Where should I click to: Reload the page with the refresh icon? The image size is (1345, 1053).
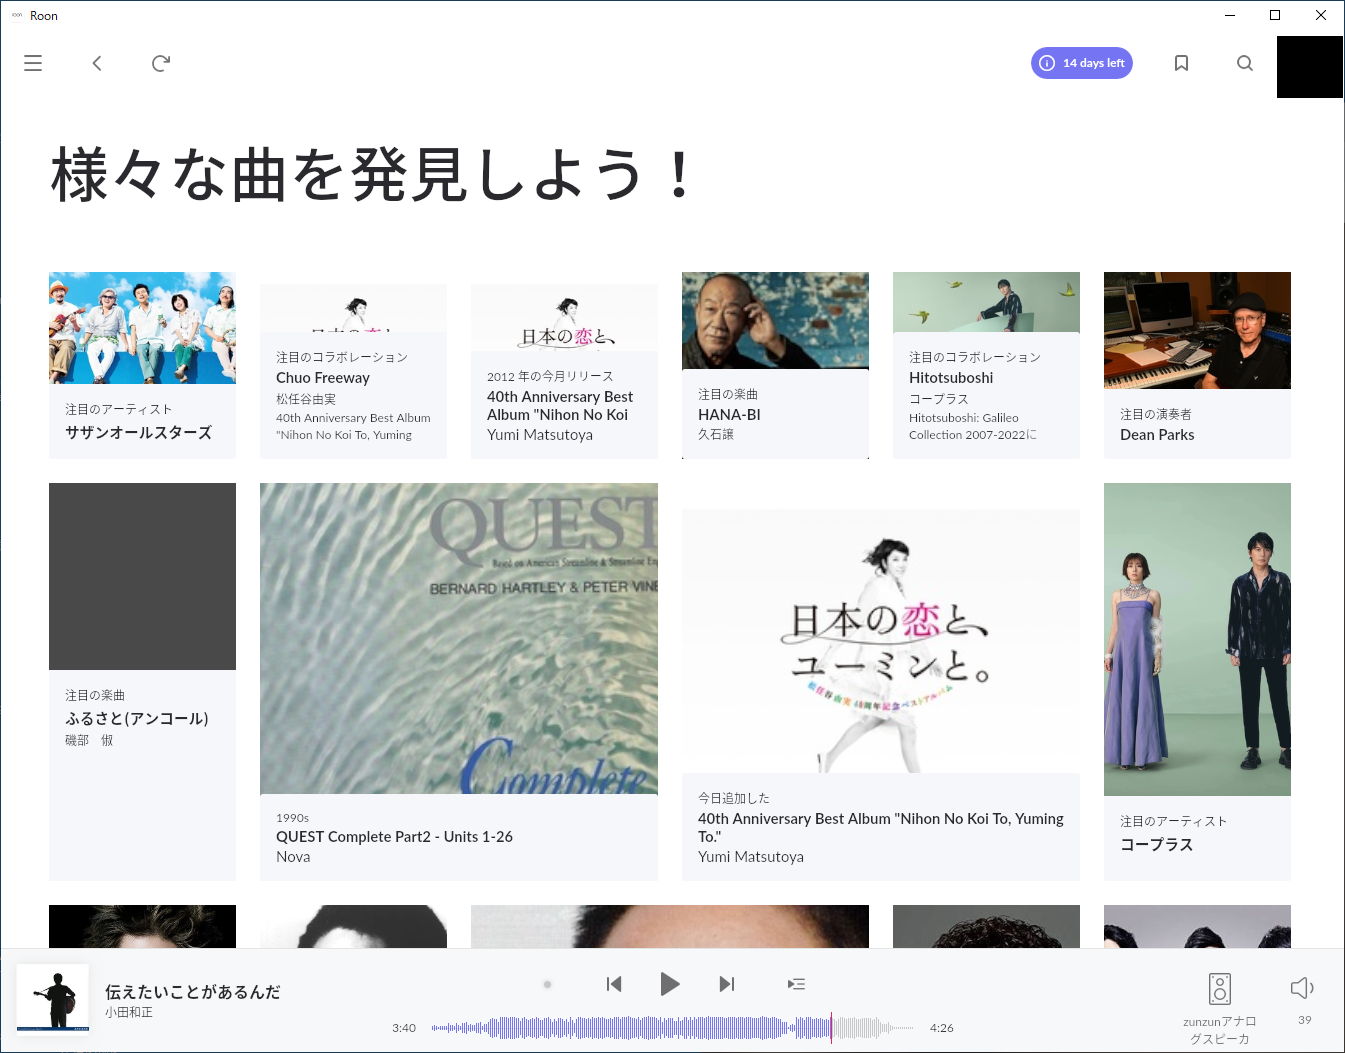point(161,63)
